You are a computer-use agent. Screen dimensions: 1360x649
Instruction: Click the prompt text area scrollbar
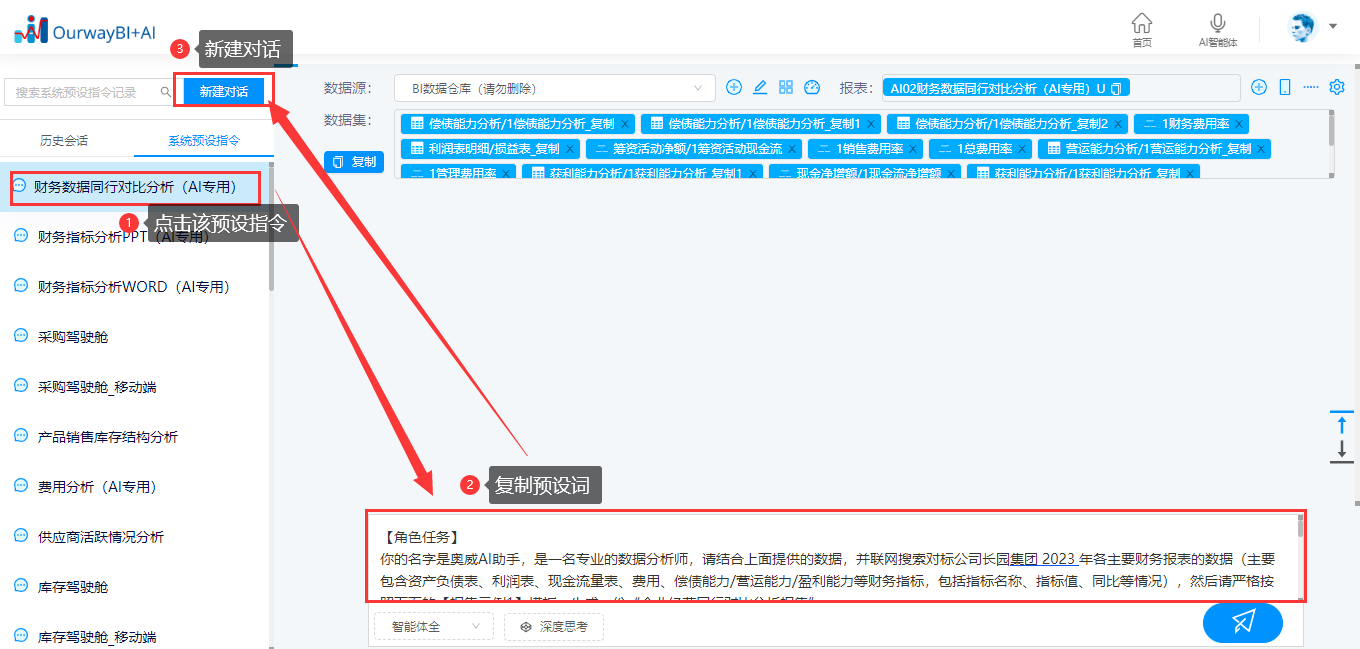click(1300, 527)
